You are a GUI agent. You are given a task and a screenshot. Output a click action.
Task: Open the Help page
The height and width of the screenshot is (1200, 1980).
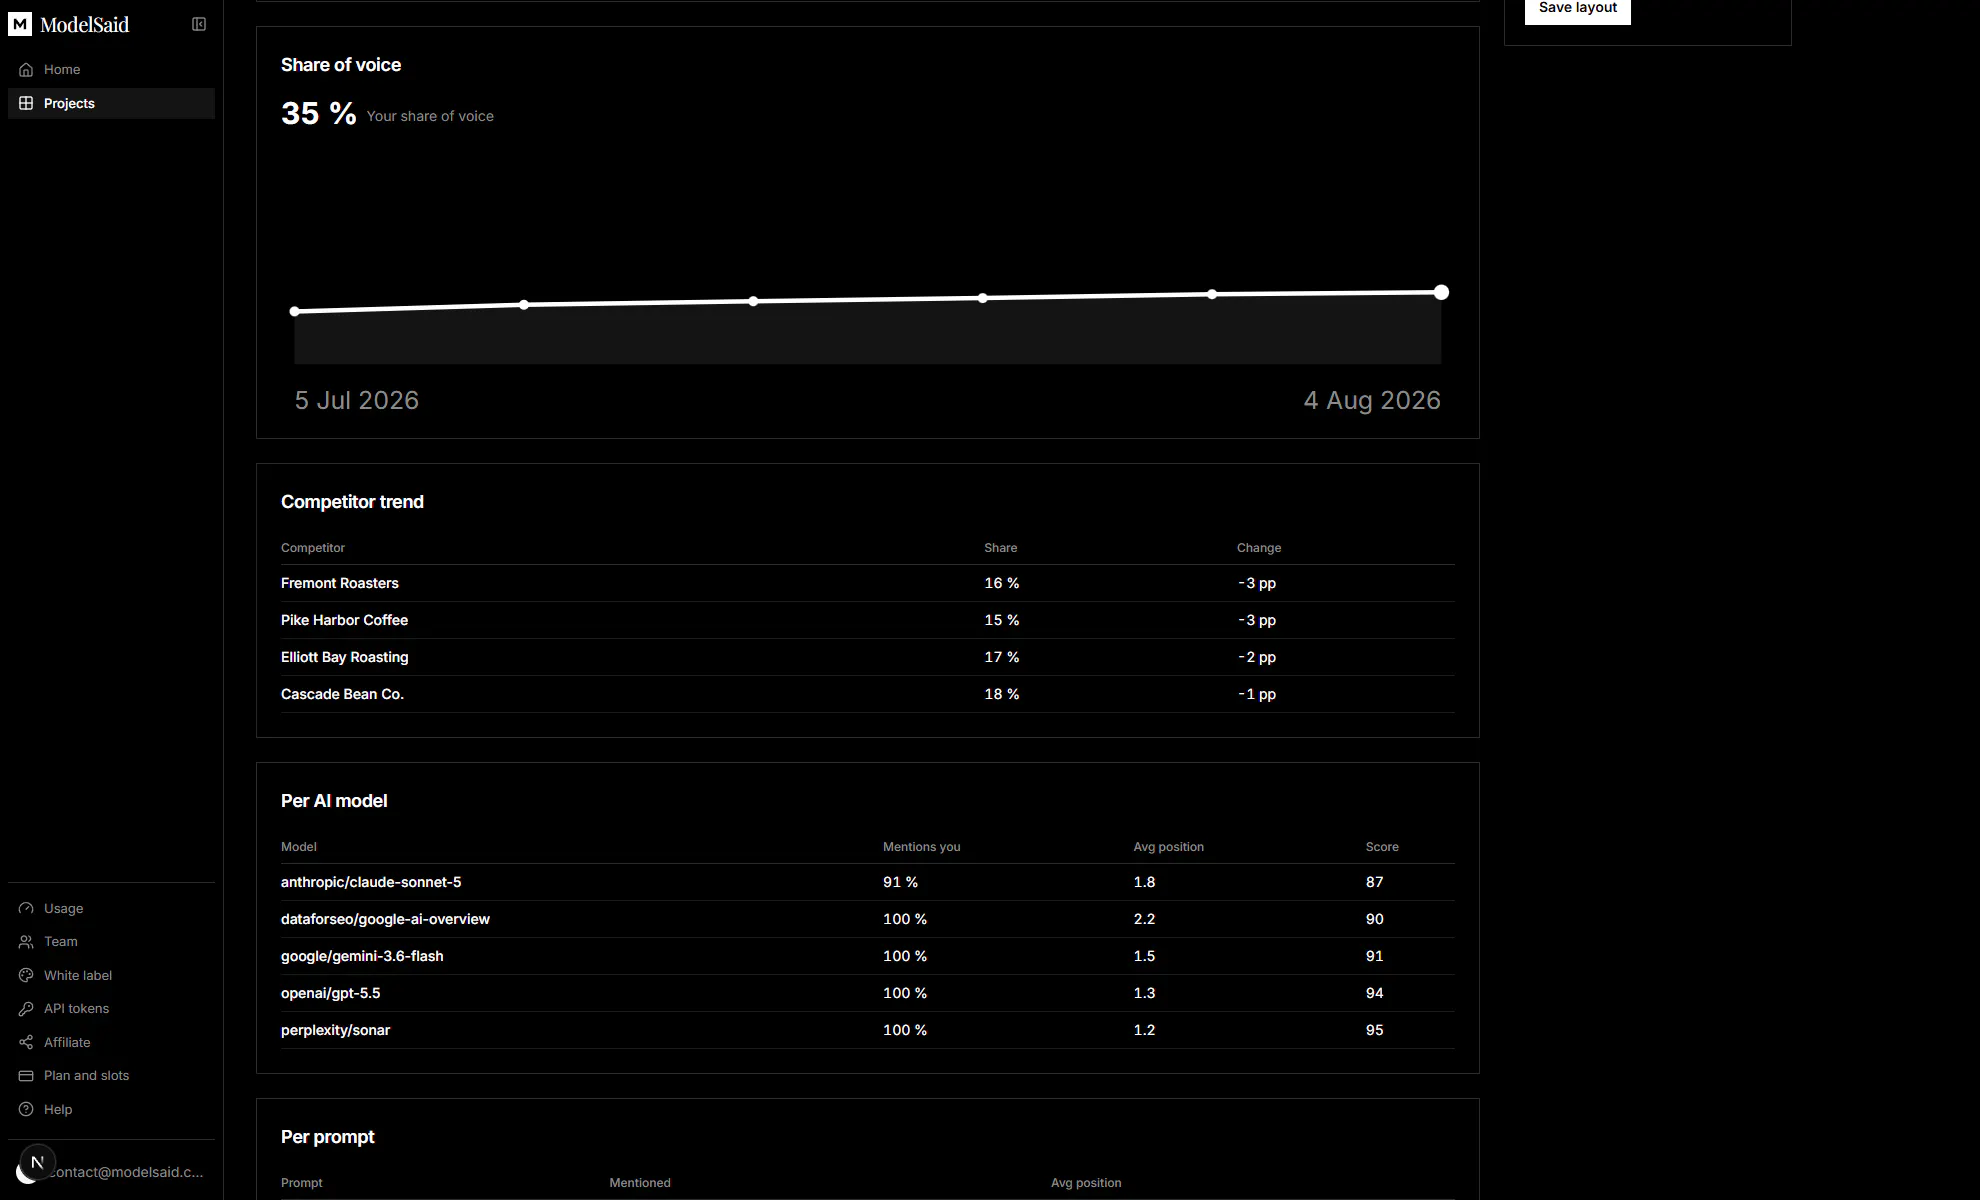click(x=111, y=1110)
